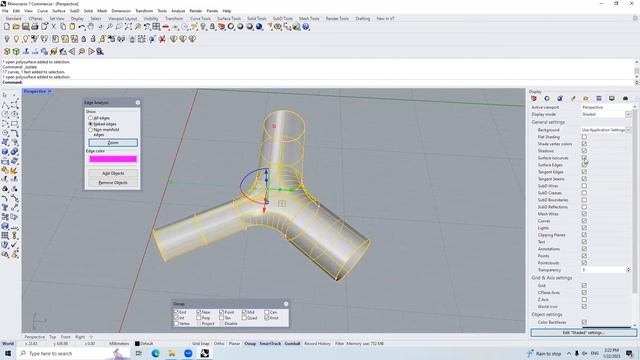
Task: Click the Undo arrow icon
Action: tap(82, 27)
